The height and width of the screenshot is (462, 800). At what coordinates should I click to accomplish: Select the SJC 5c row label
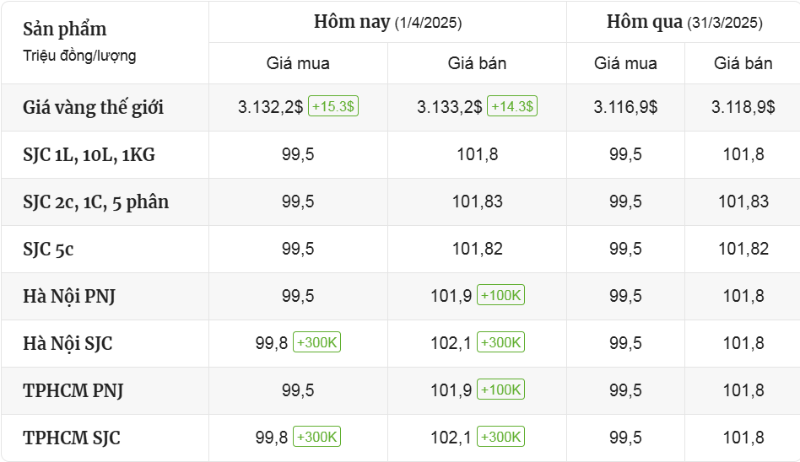click(x=48, y=249)
